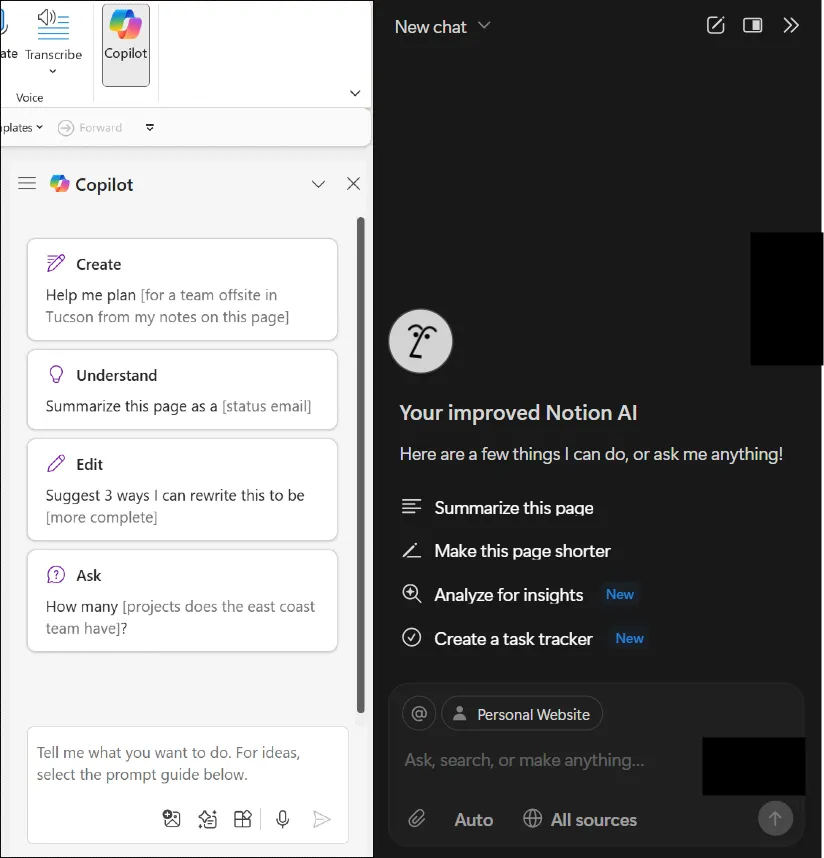Collapse the Copilot pane with chevron
This screenshot has height=858, width=824.
tap(318, 184)
